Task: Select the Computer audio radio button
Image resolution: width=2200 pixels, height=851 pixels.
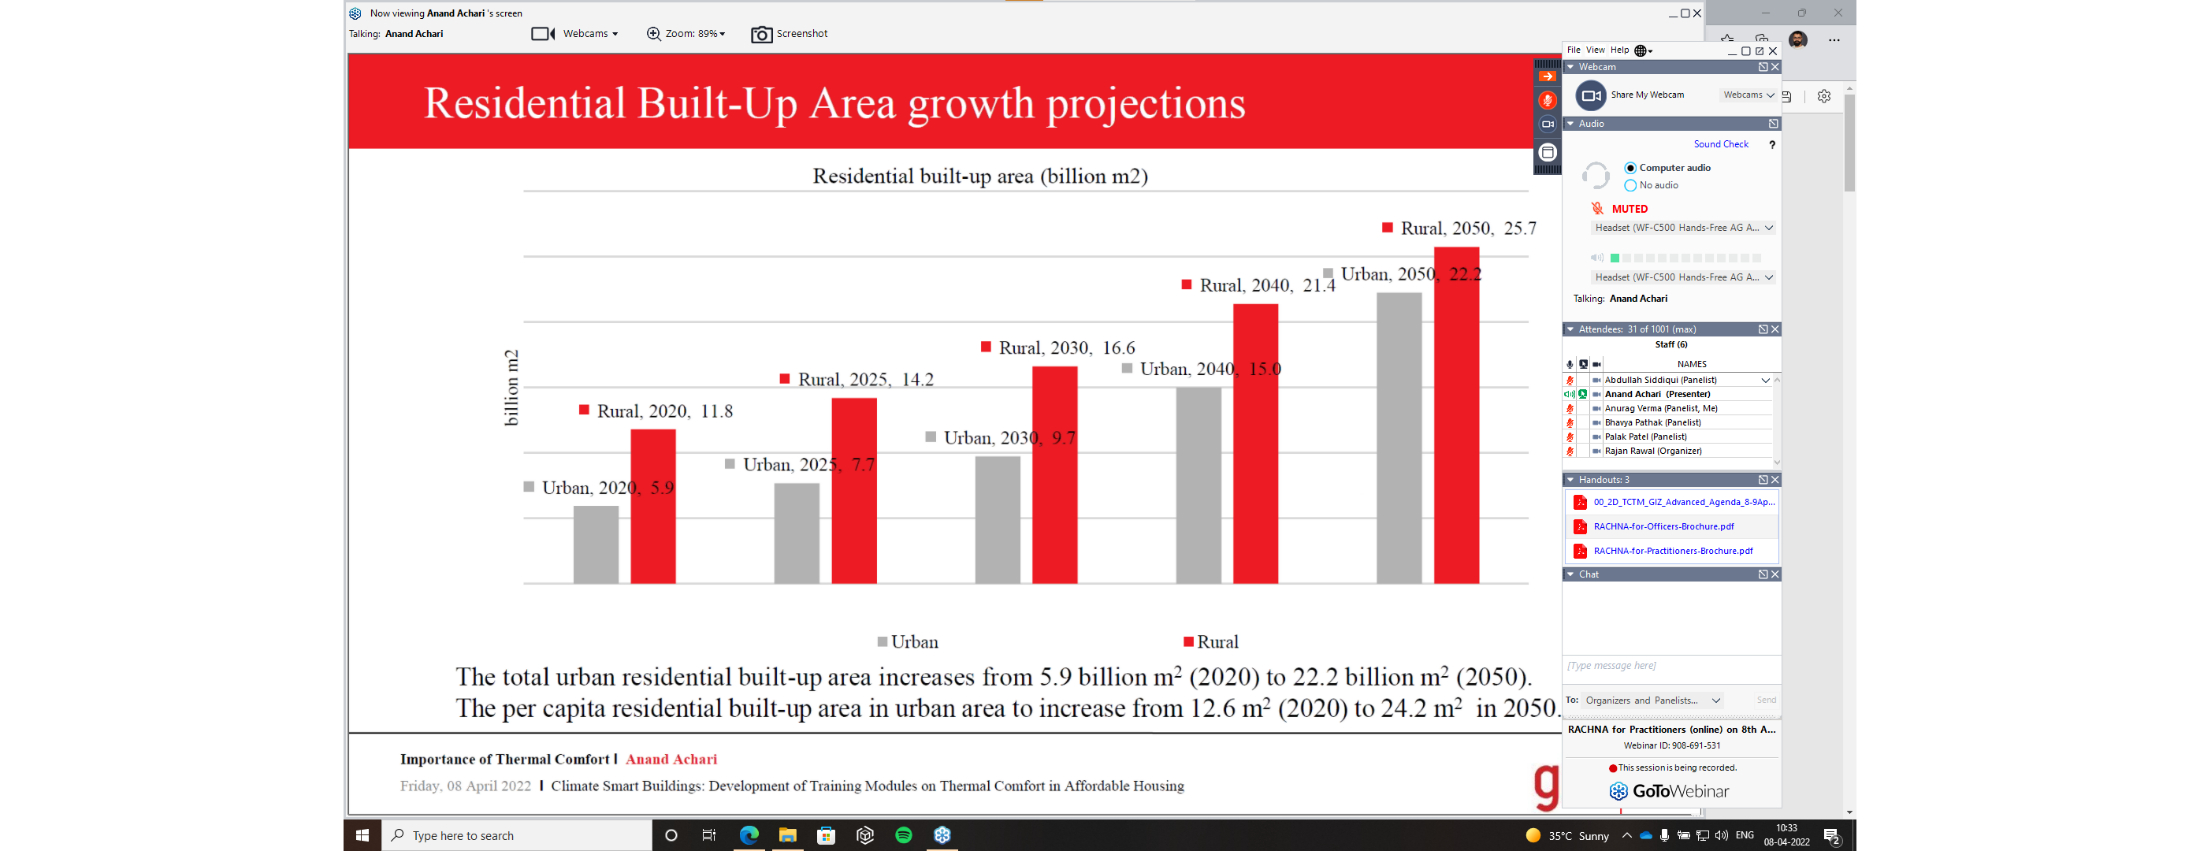Action: click(x=1630, y=168)
